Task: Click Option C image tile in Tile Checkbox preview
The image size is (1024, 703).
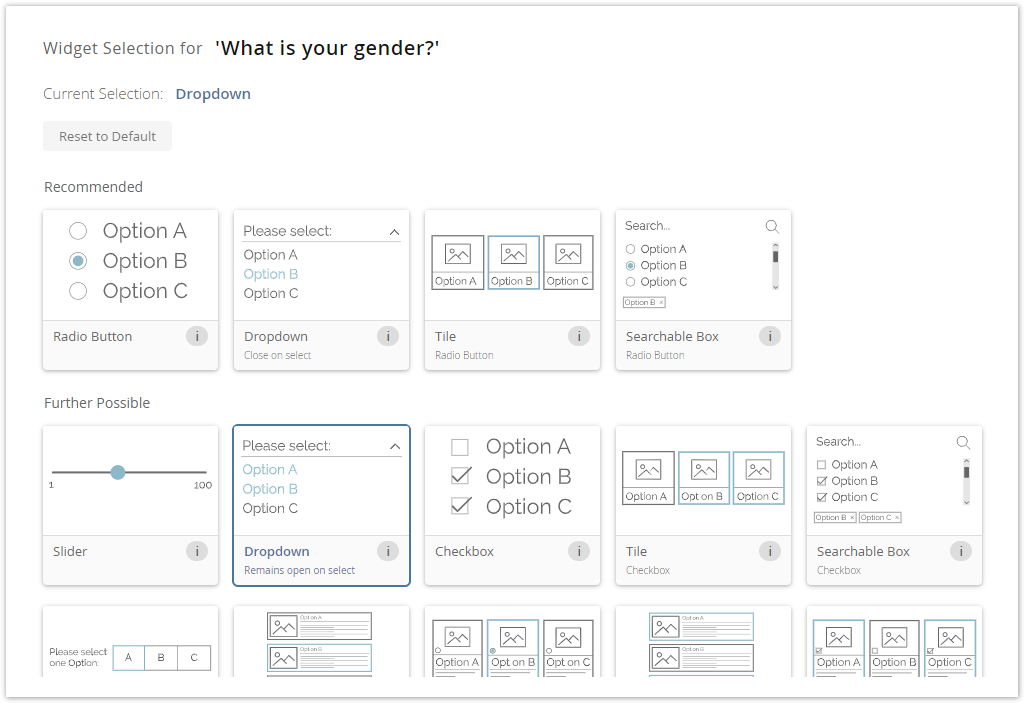Action: pyautogui.click(x=758, y=478)
